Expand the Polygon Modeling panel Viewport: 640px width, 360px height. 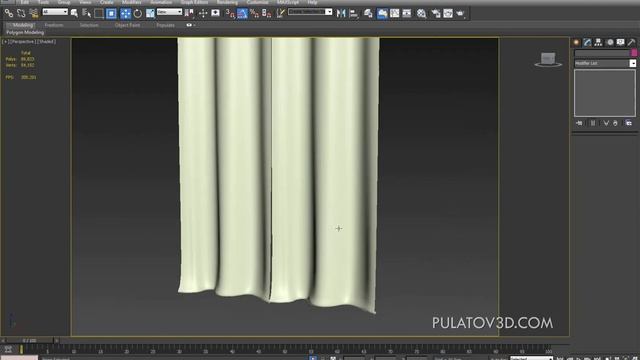25,32
